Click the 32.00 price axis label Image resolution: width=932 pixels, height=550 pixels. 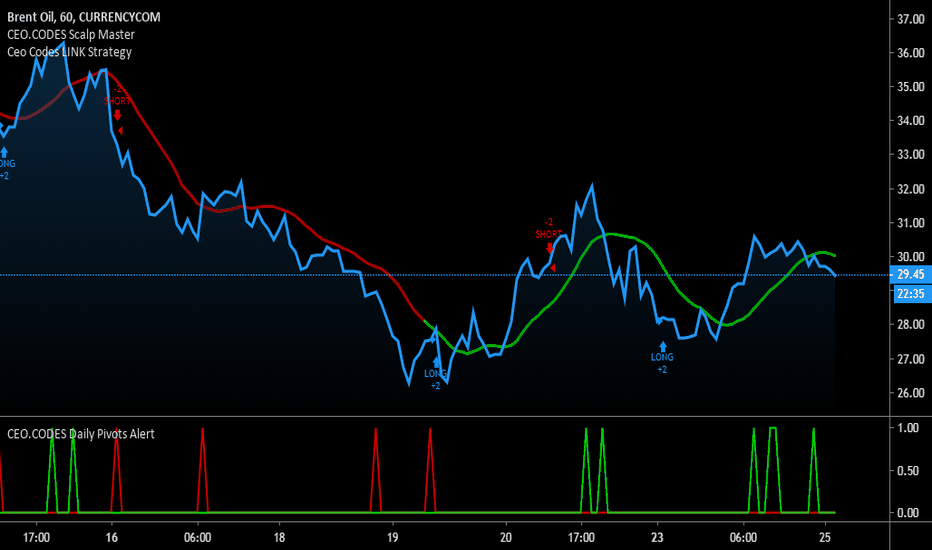pos(911,189)
